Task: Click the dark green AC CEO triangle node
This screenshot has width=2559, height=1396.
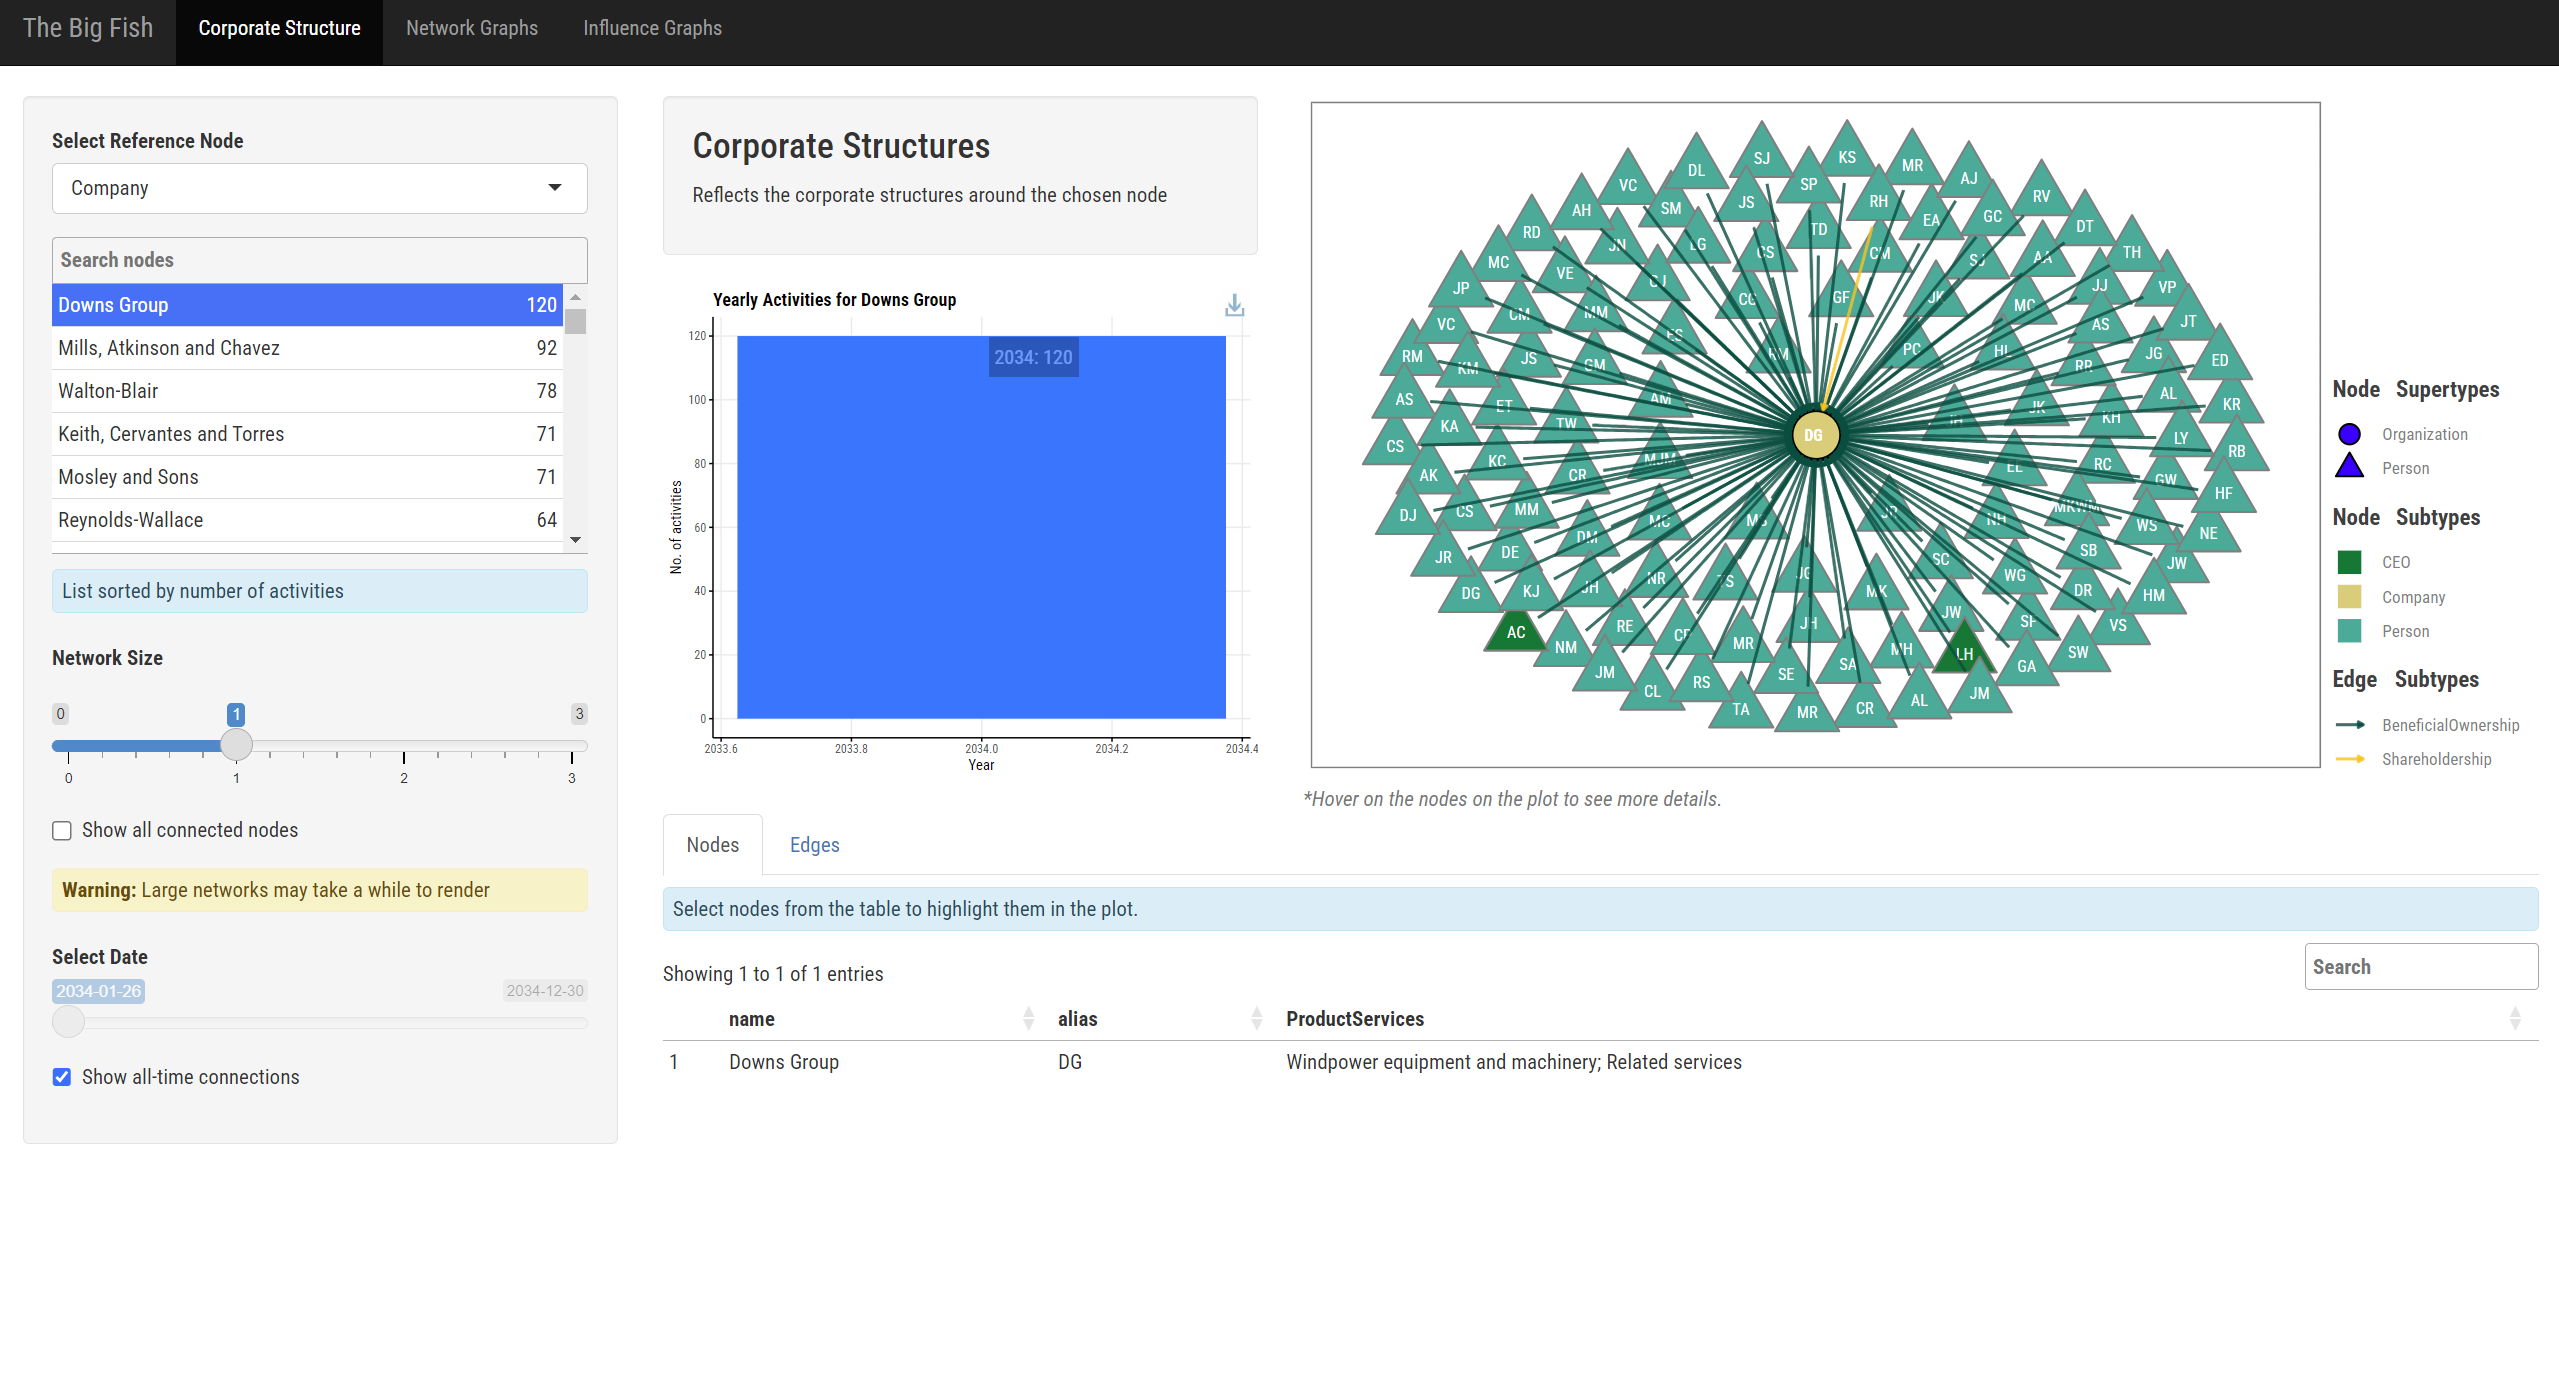Action: click(1516, 632)
